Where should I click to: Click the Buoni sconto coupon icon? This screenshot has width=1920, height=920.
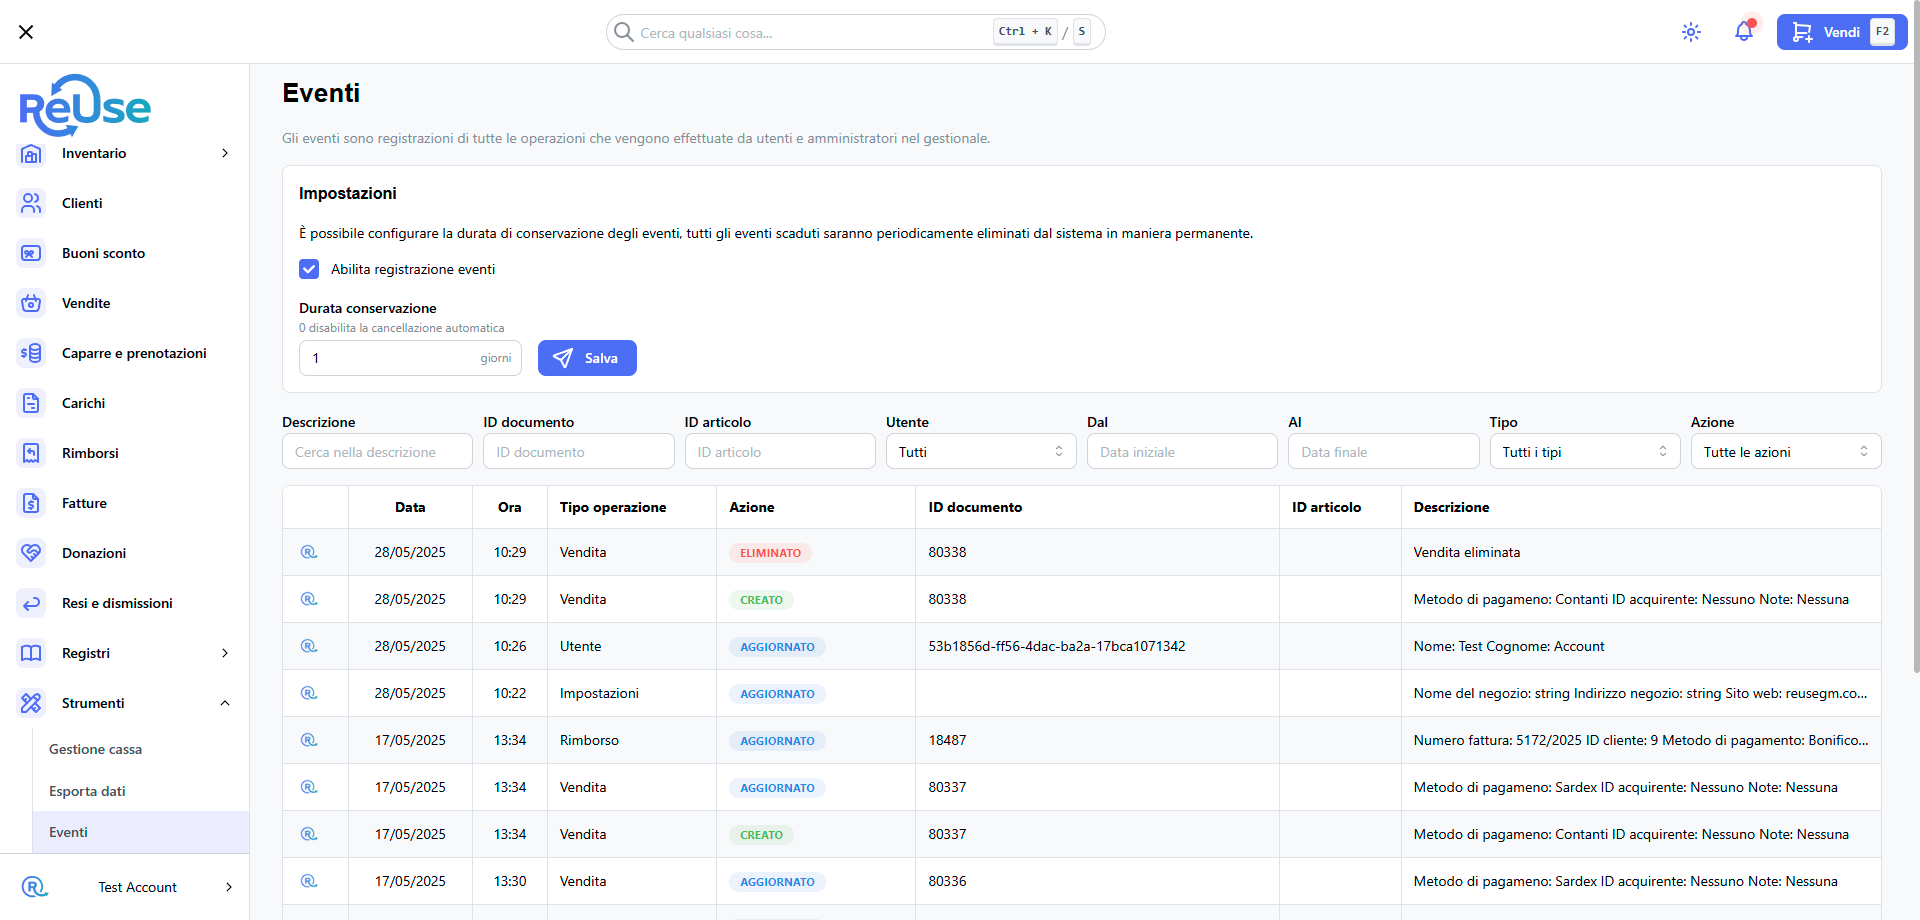coord(32,253)
